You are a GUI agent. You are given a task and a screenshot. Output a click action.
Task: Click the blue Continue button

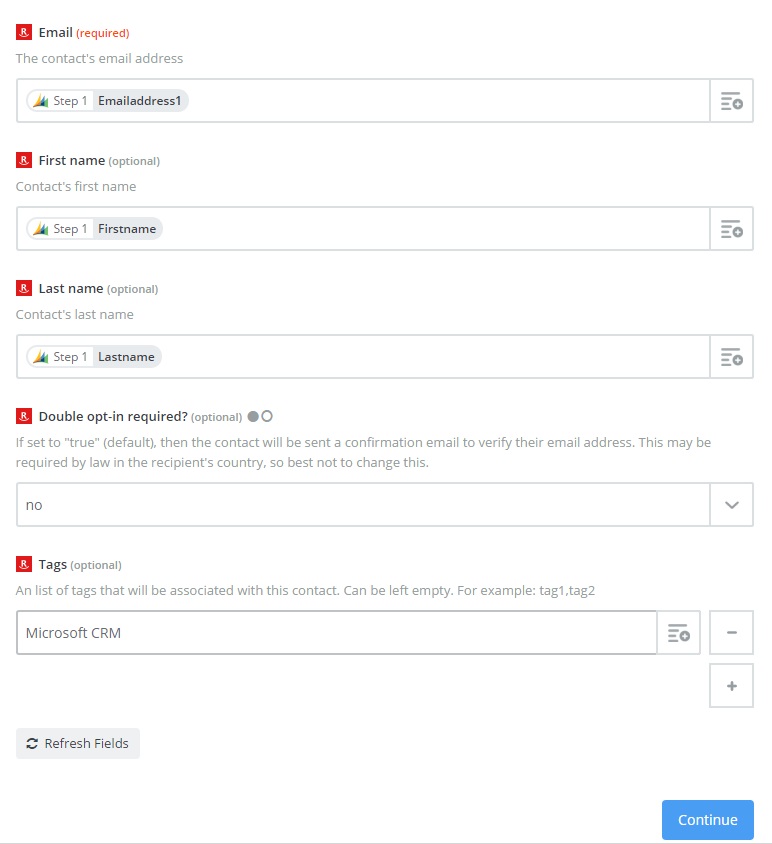tap(707, 820)
